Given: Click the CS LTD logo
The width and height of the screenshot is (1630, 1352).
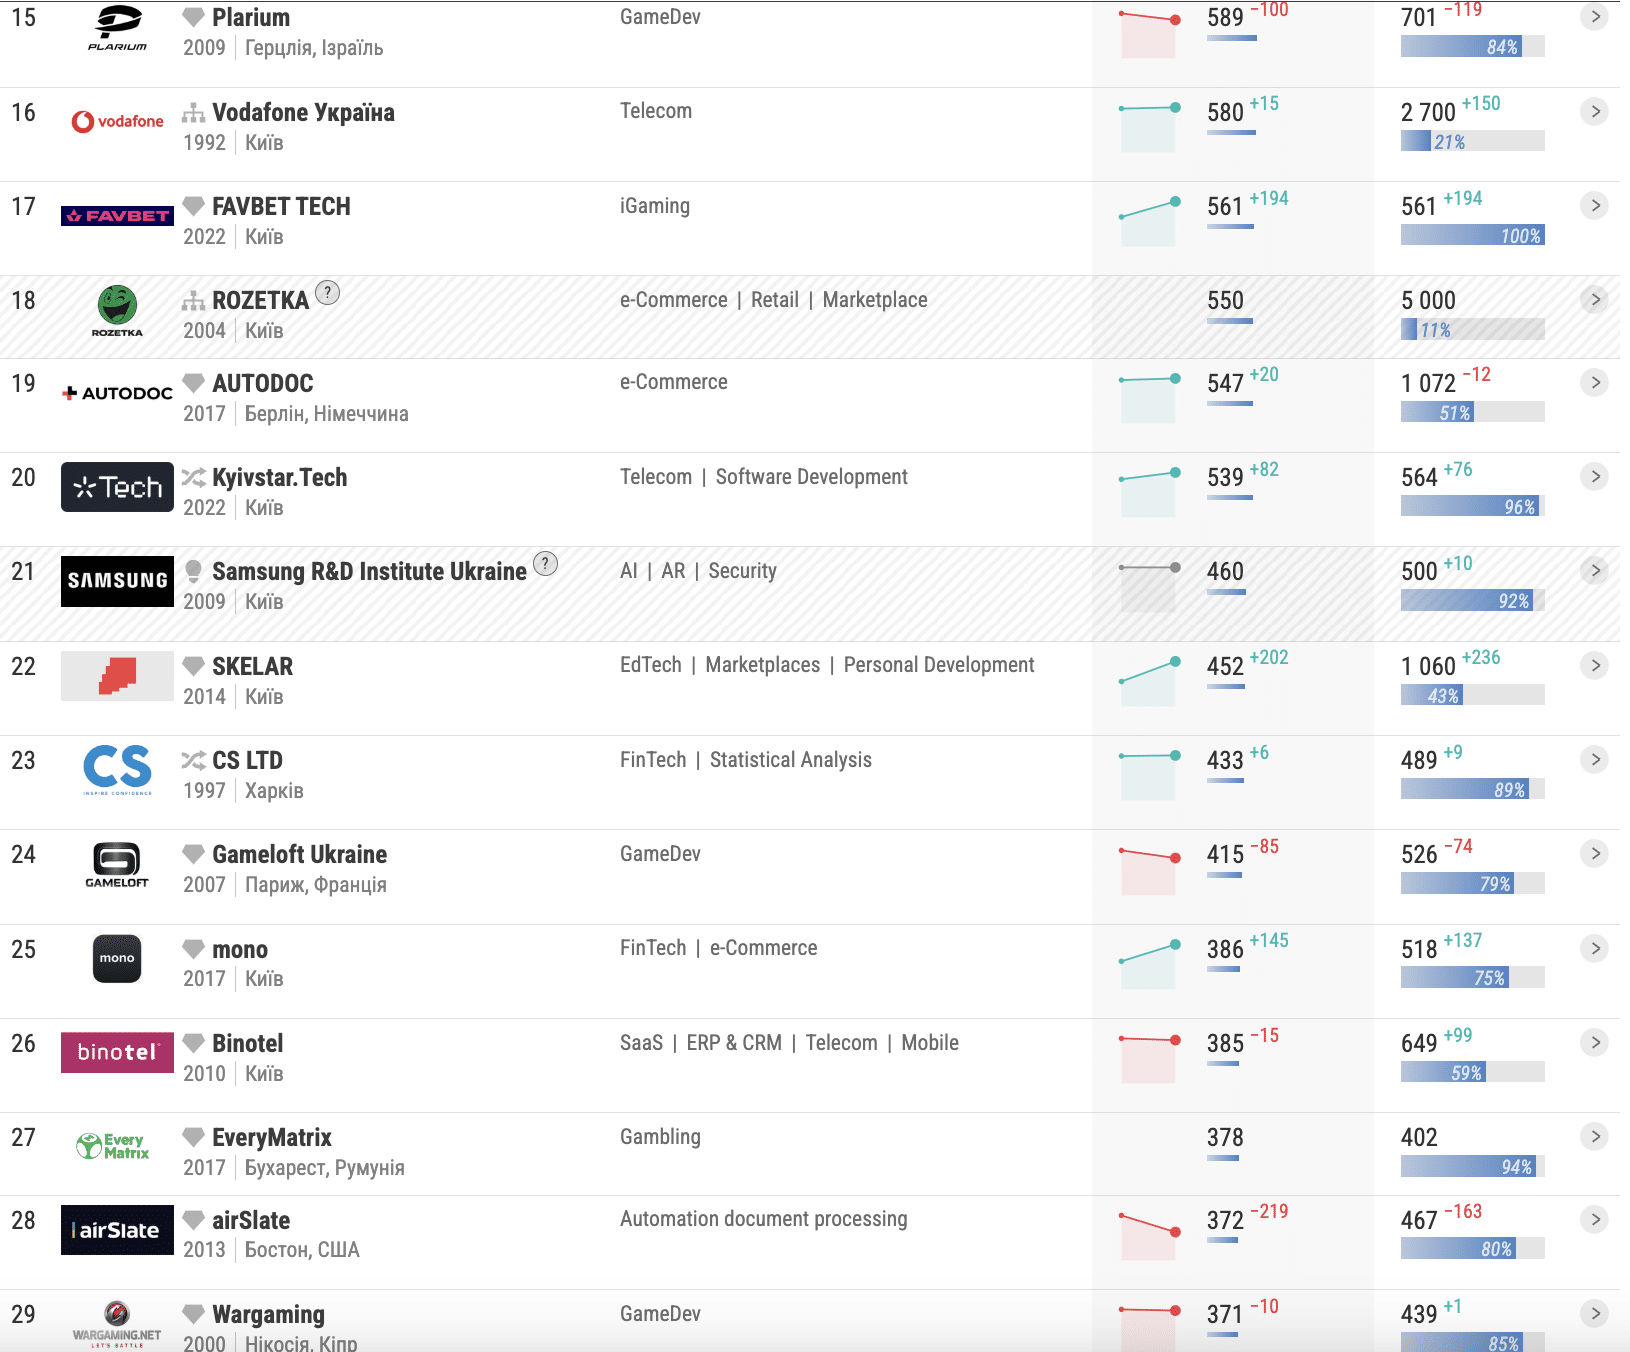Looking at the screenshot, I should [x=117, y=769].
